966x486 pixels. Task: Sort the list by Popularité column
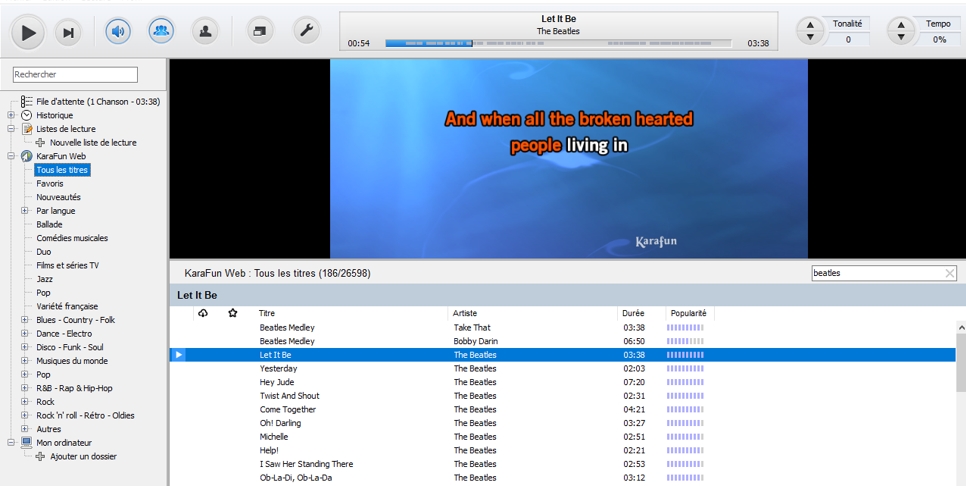(x=689, y=314)
